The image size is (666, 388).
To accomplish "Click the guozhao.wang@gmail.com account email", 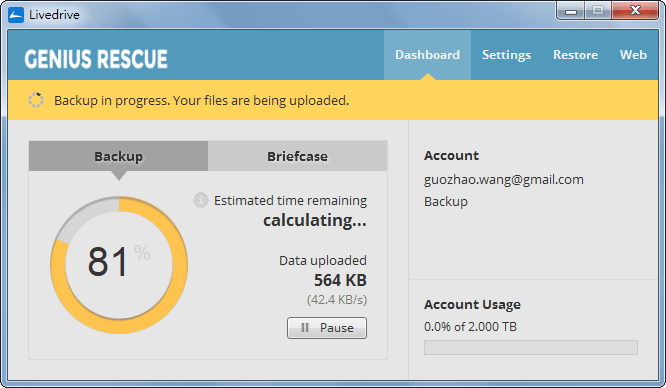I will tap(504, 180).
